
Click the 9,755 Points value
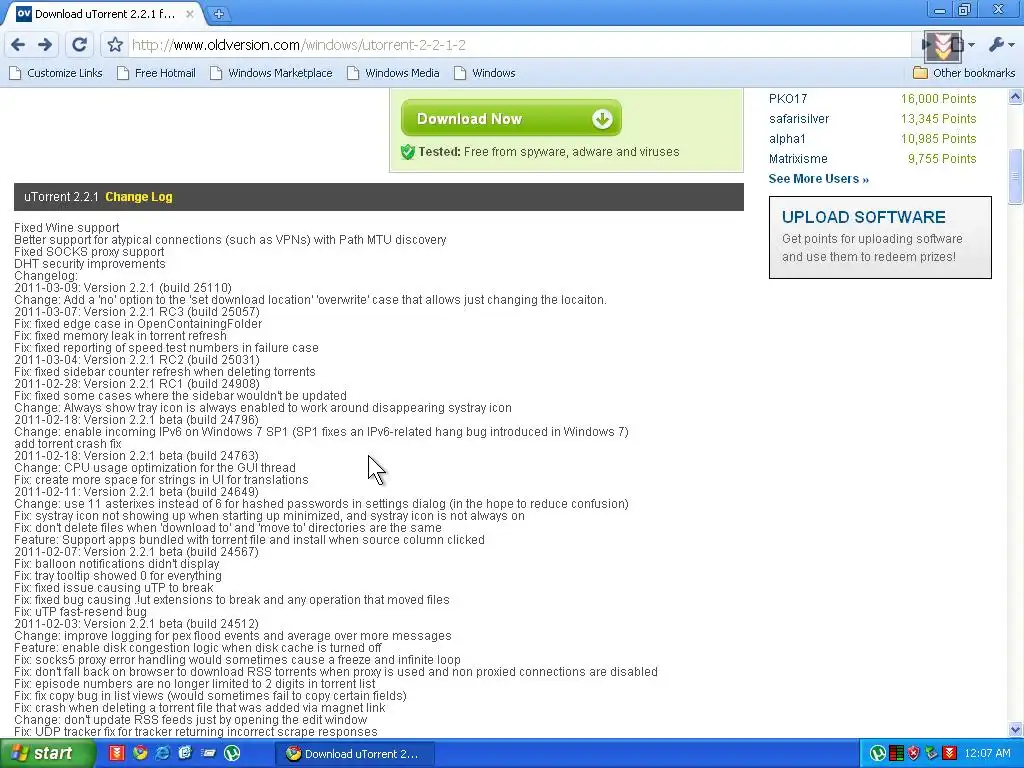tap(942, 159)
